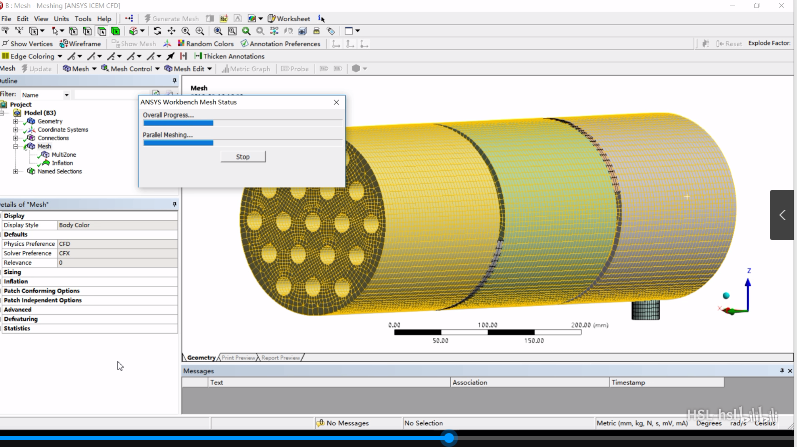The image size is (797, 447).
Task: Click Stop in the Mesh Status dialog
Action: 243,157
